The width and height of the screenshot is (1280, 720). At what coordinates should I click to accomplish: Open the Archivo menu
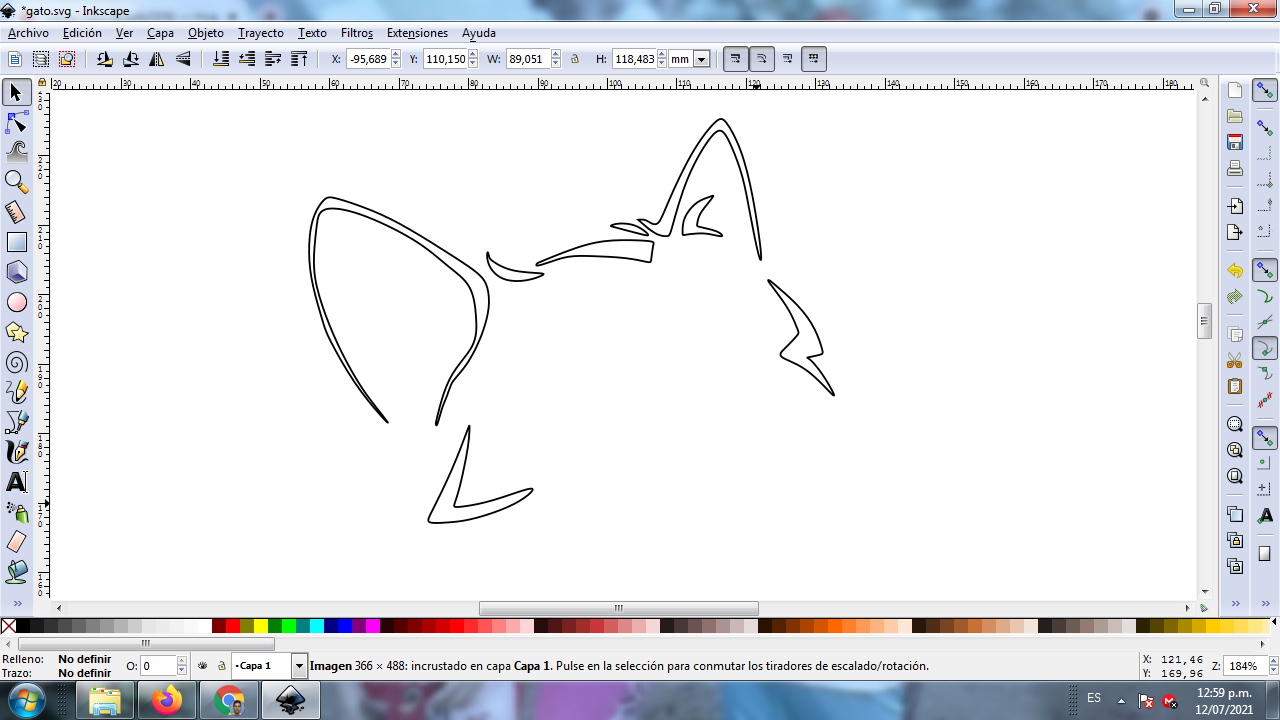click(x=28, y=33)
